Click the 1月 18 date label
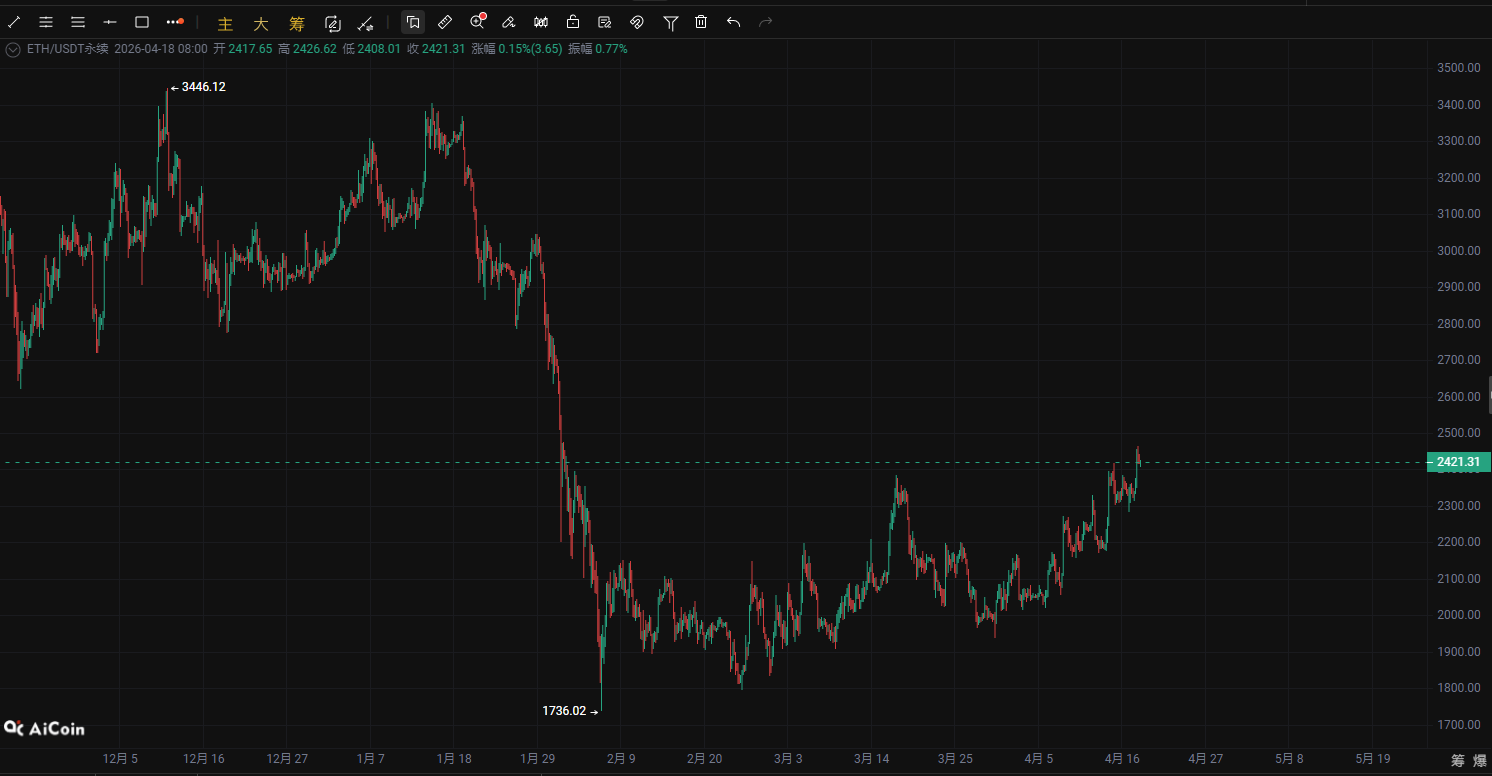1492x776 pixels. point(454,759)
